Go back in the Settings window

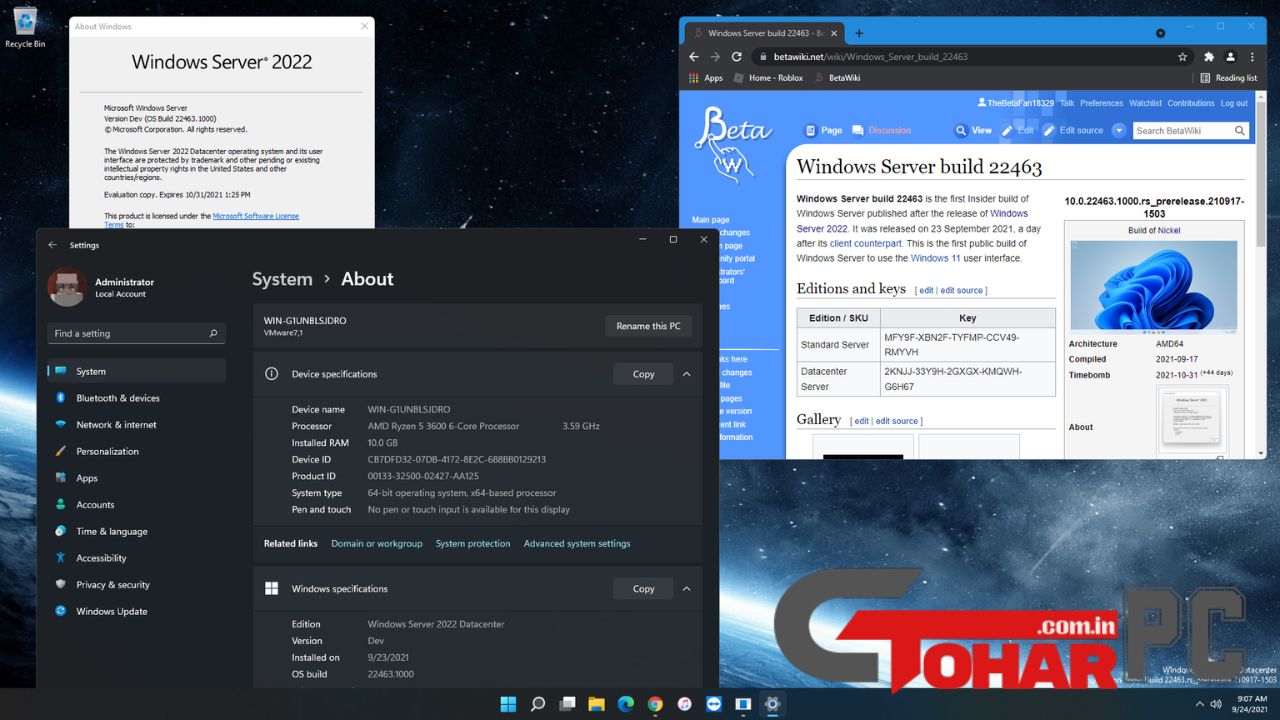(x=53, y=245)
